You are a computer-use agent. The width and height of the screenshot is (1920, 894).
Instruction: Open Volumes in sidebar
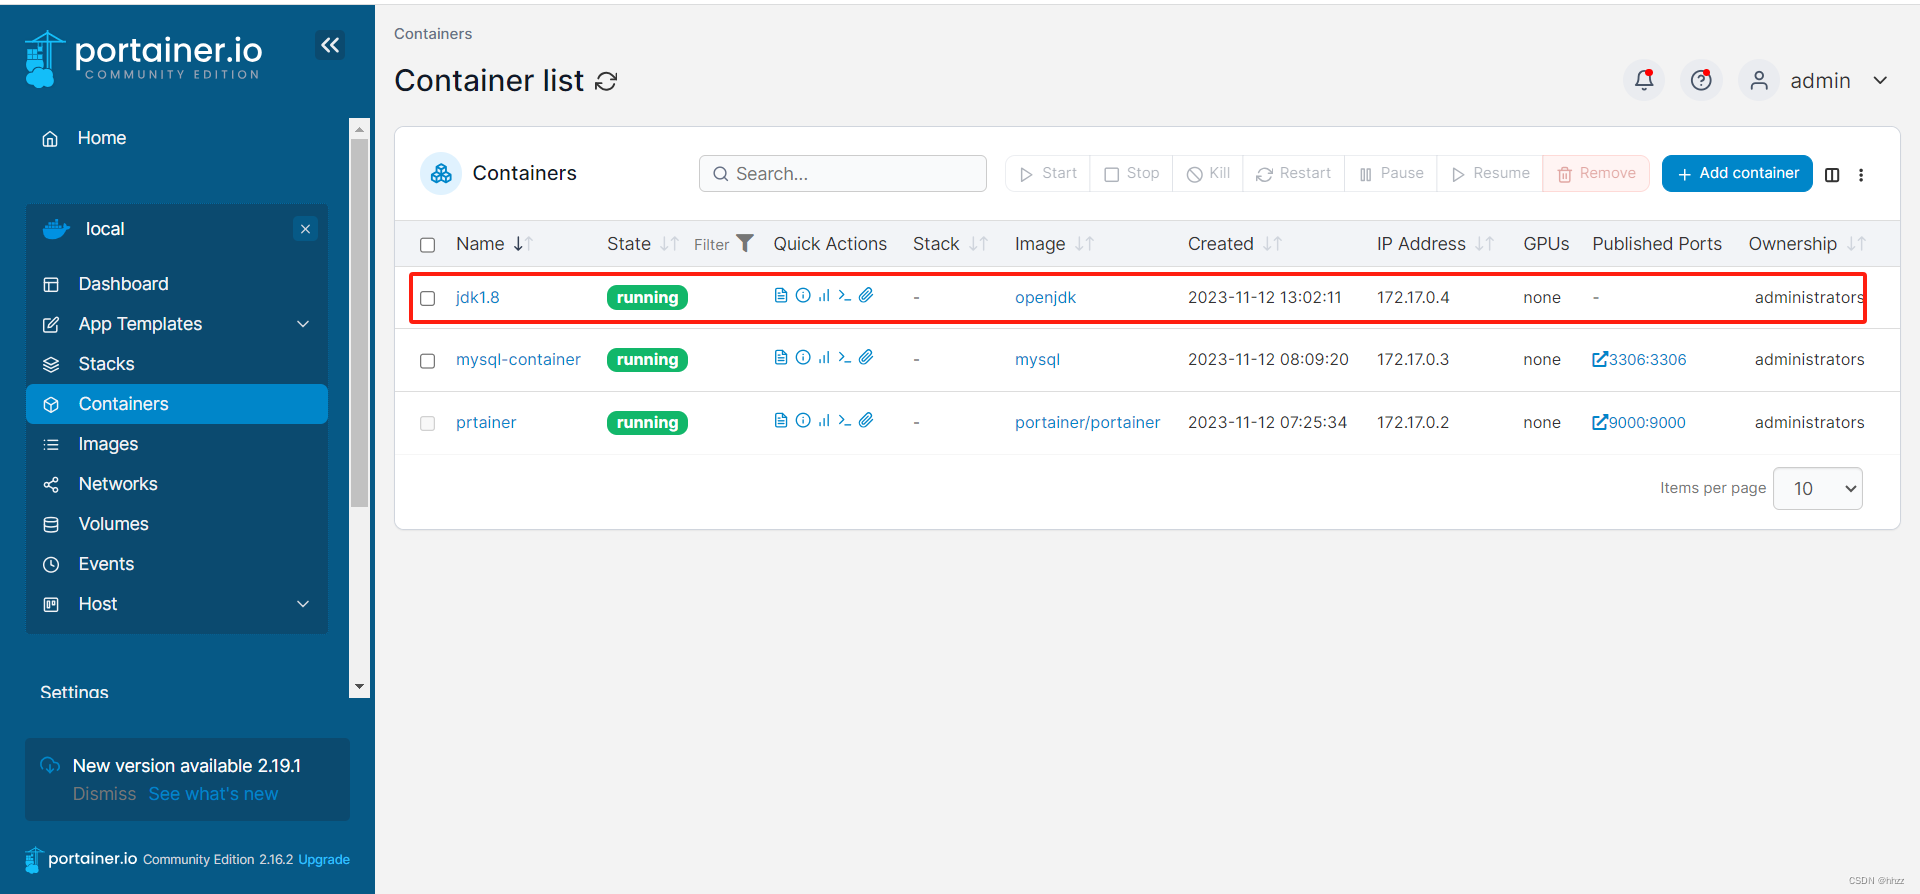point(176,524)
